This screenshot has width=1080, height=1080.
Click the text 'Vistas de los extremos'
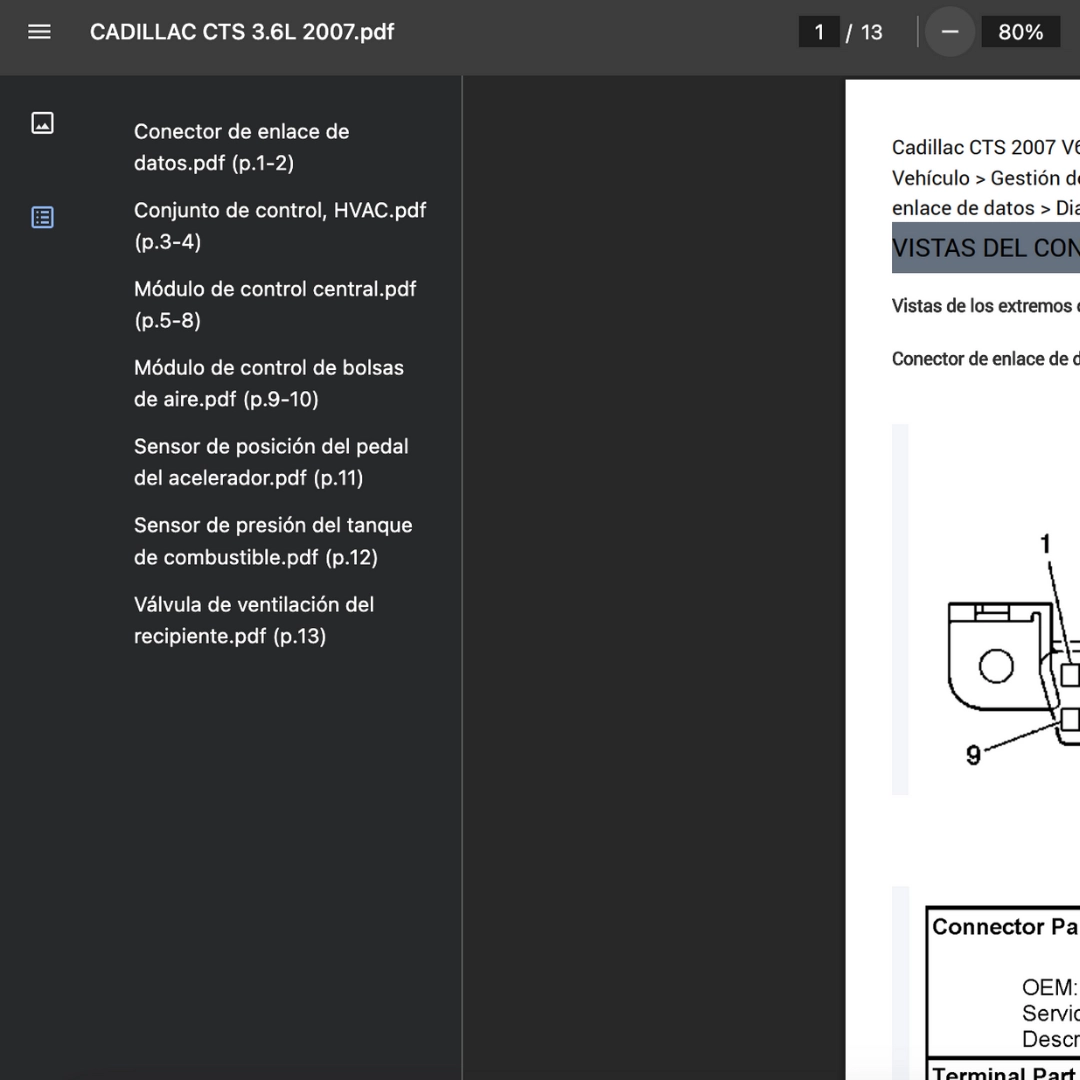tap(982, 306)
